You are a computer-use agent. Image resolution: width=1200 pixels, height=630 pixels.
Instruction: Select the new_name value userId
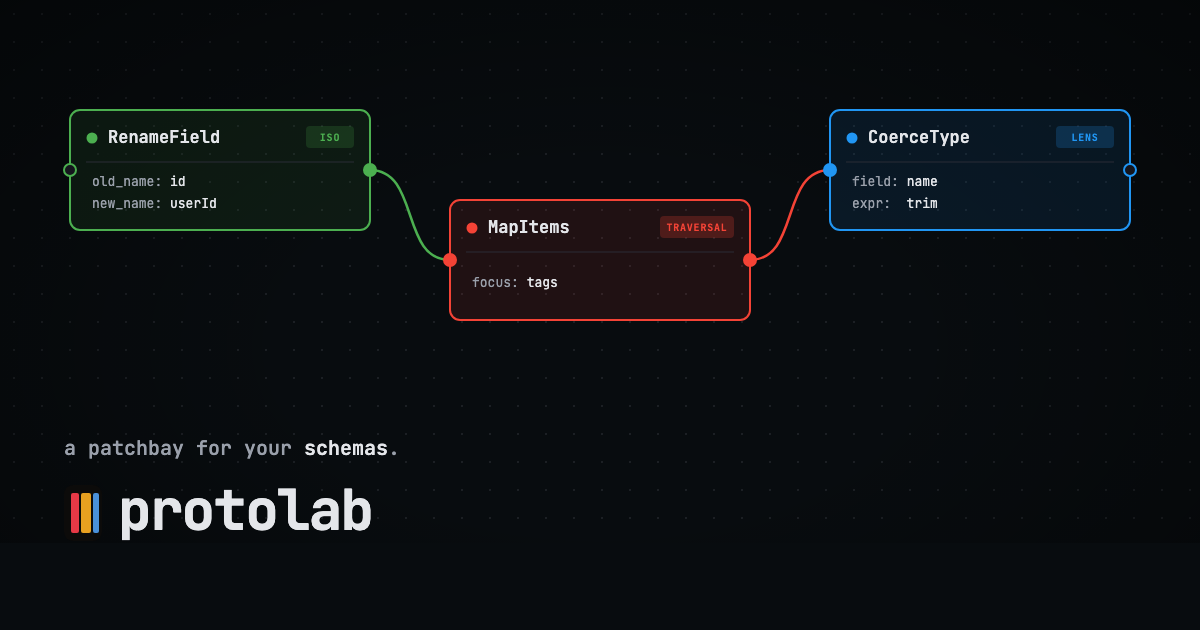(193, 204)
